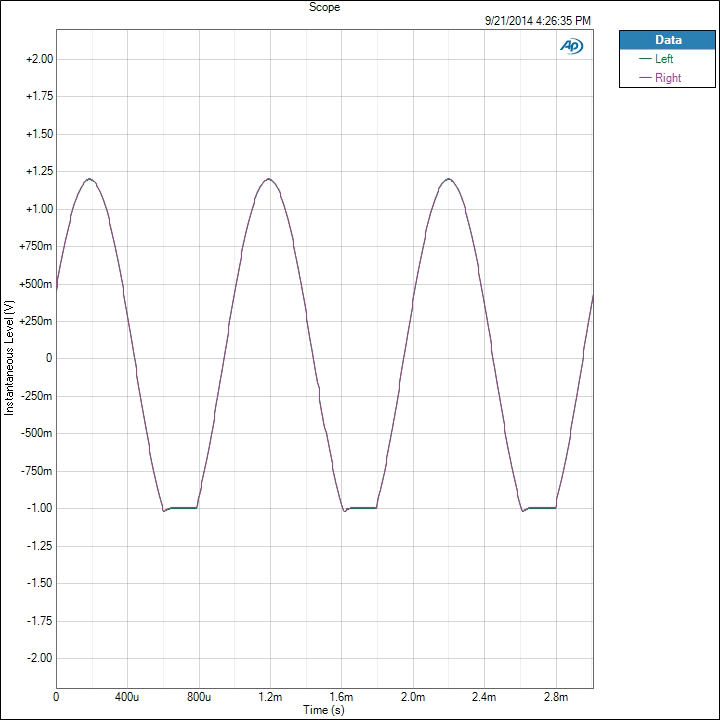
Task: Click the -1.75 Y-axis tick label
Action: click(39, 621)
